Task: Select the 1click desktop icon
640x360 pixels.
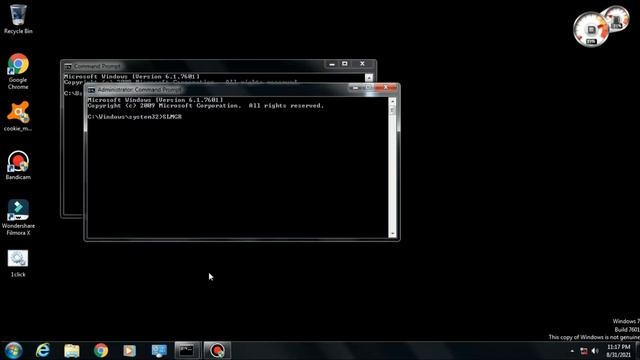Action: (18, 263)
